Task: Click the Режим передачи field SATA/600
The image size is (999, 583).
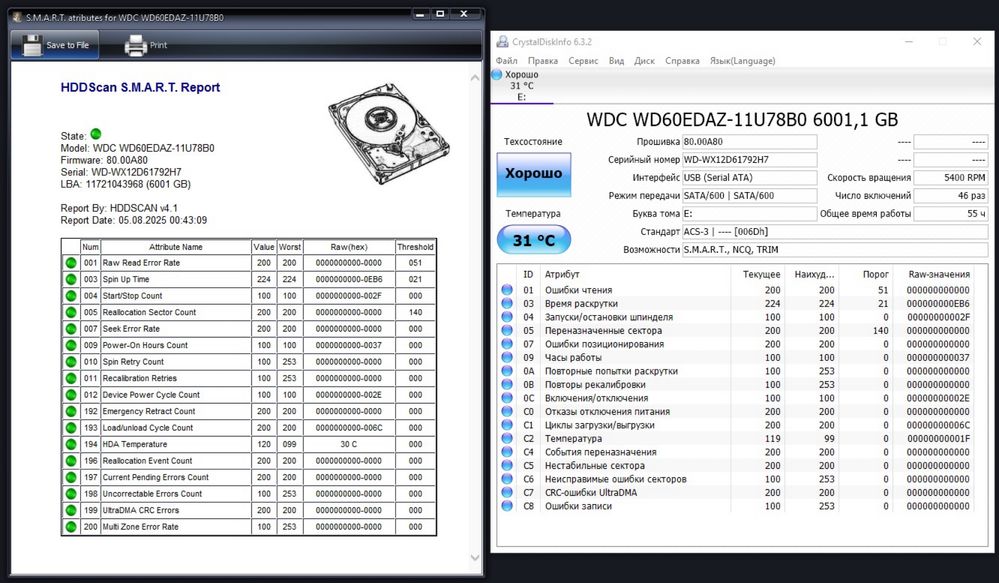Action: [x=749, y=196]
